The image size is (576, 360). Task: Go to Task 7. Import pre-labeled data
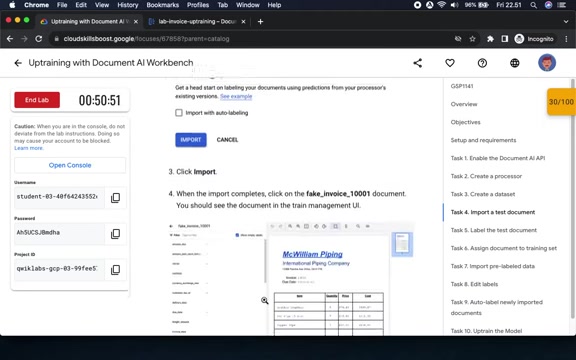[x=493, y=266]
